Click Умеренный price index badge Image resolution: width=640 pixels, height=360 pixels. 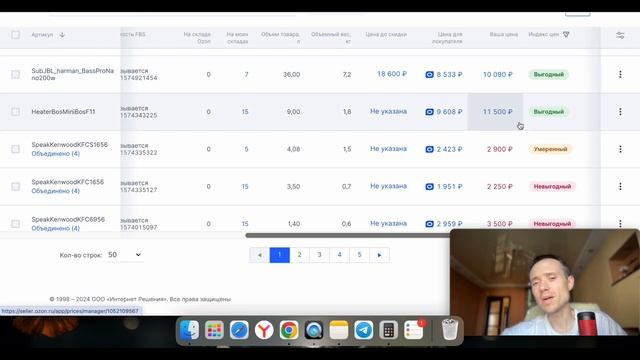coord(550,149)
